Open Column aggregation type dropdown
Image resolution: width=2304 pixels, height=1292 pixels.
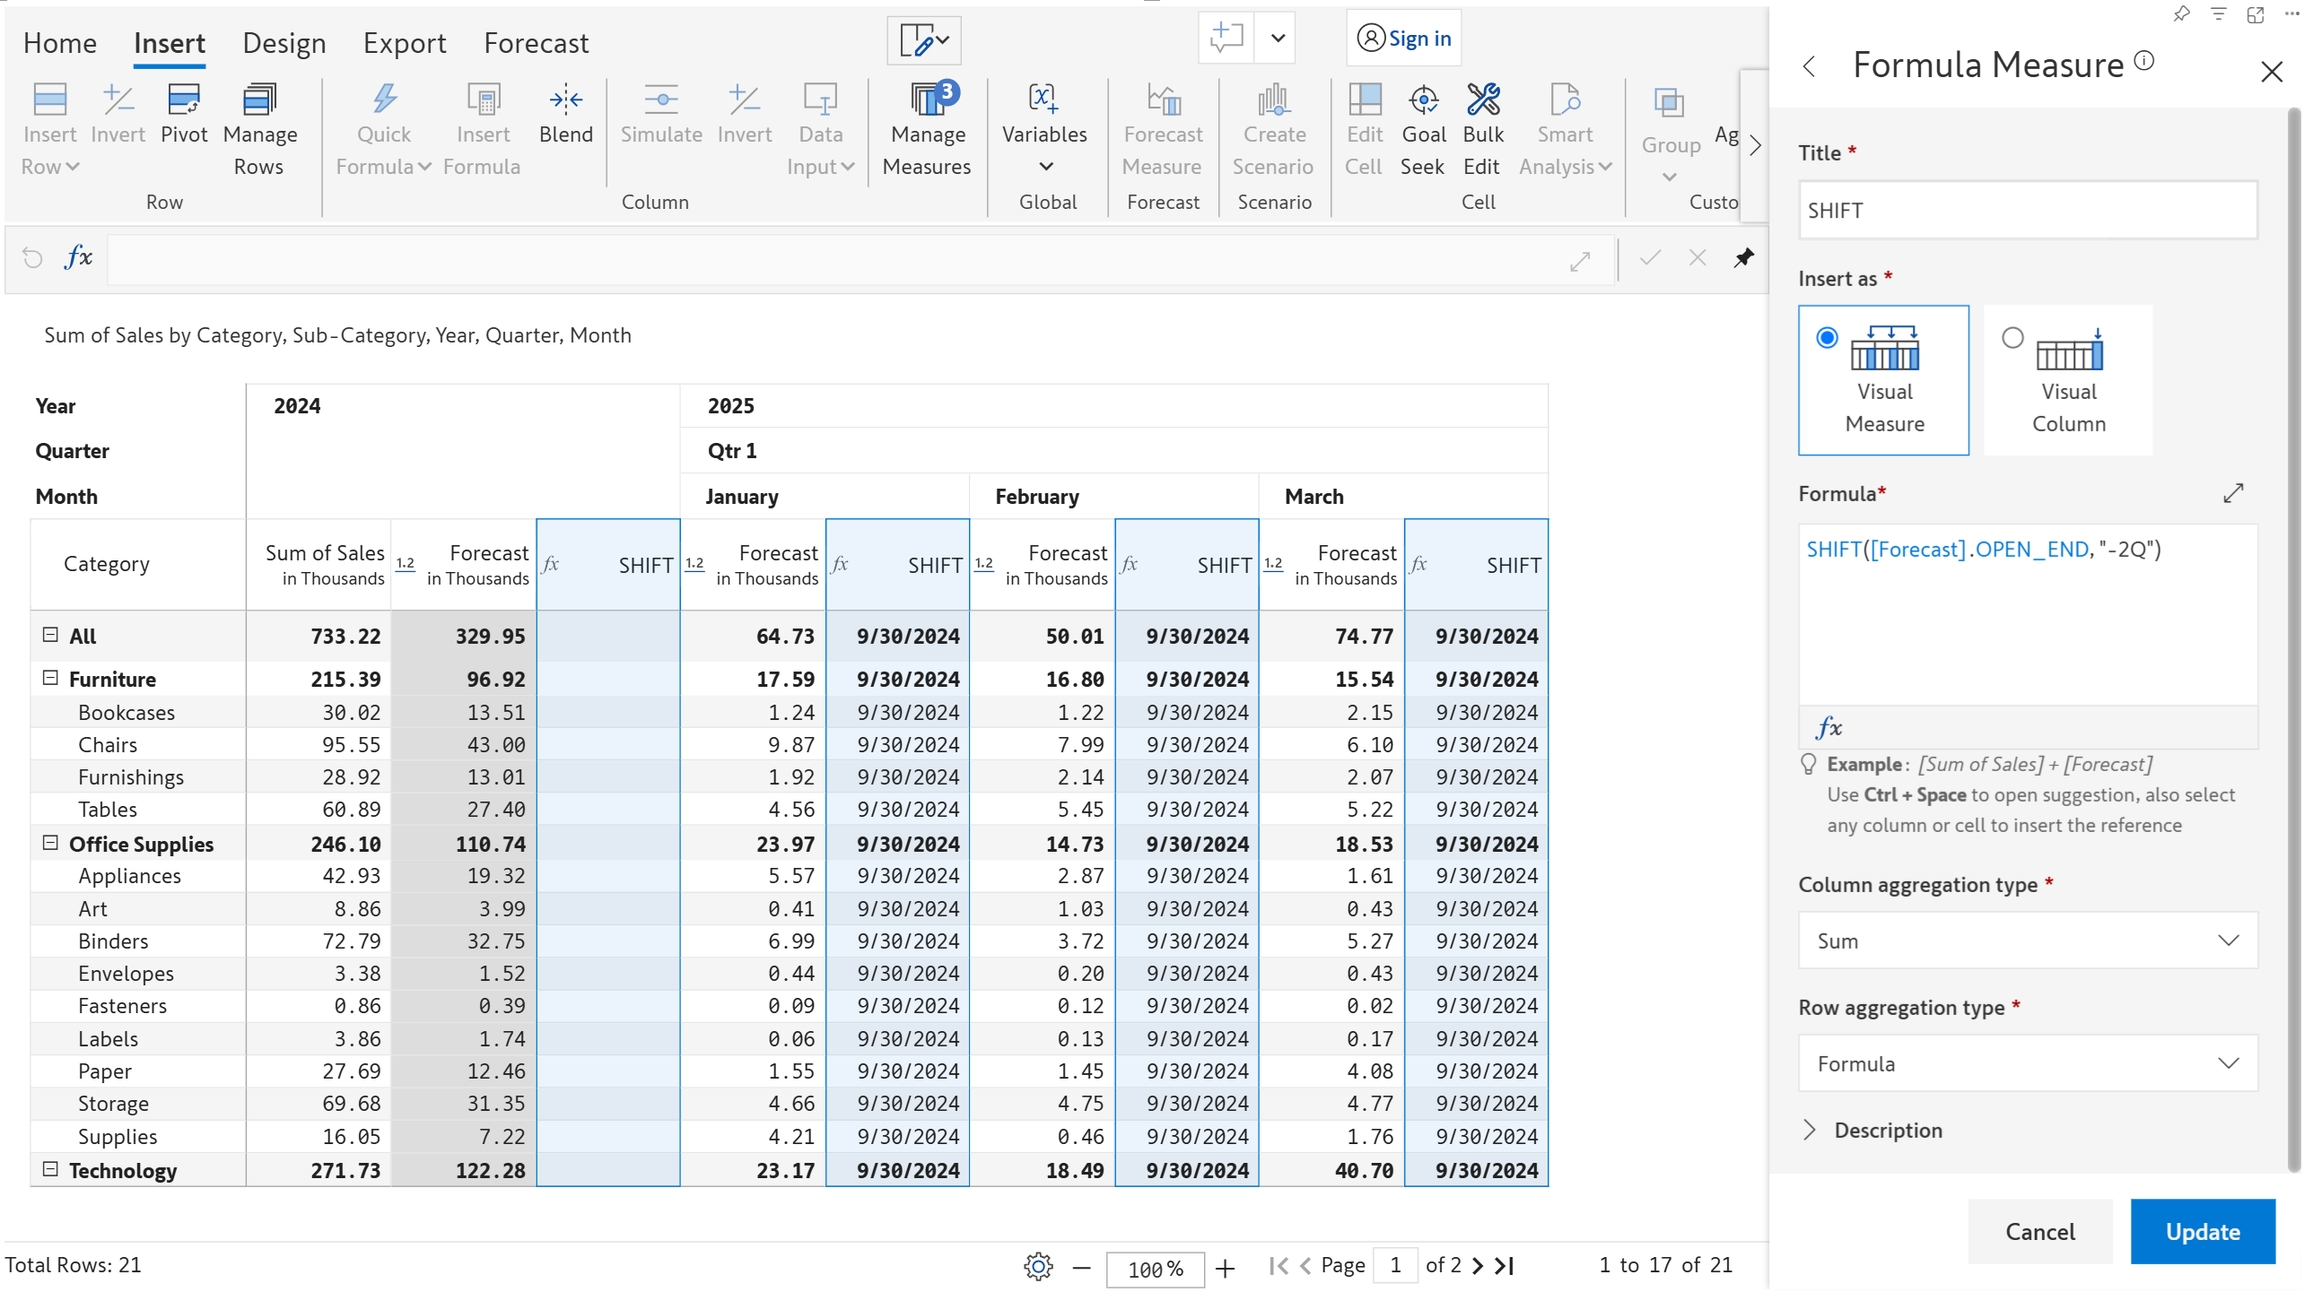click(x=2027, y=940)
